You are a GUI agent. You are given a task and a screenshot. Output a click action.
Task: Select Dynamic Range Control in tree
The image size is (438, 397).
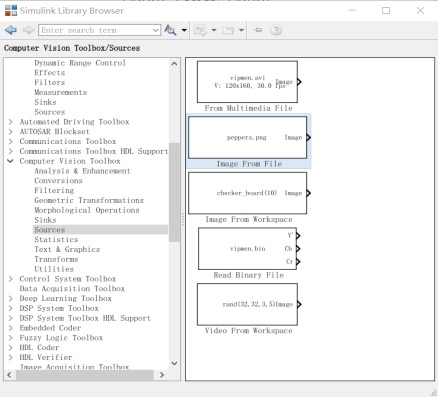(x=80, y=63)
